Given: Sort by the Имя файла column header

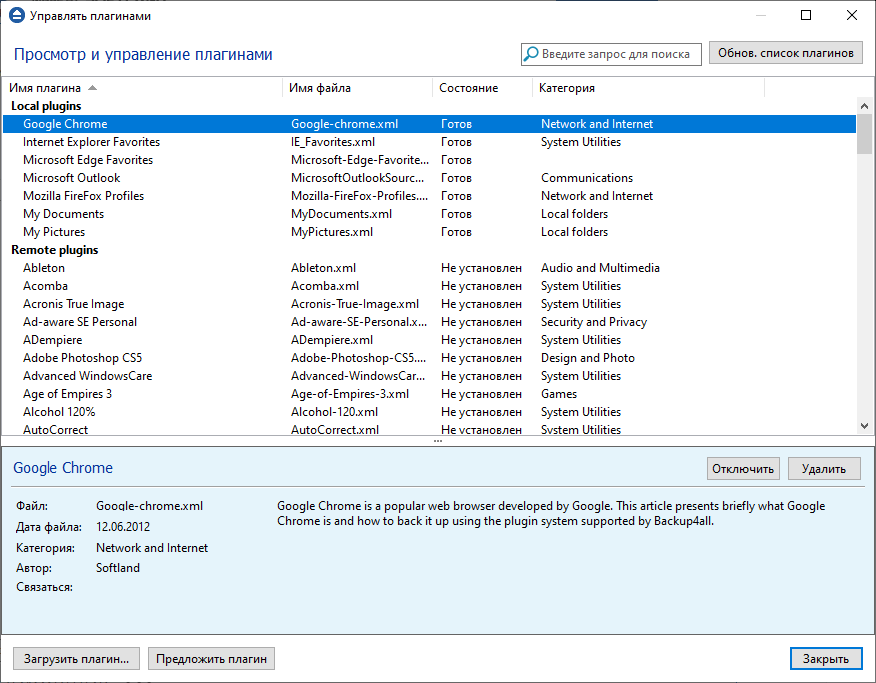Looking at the screenshot, I should pos(320,88).
